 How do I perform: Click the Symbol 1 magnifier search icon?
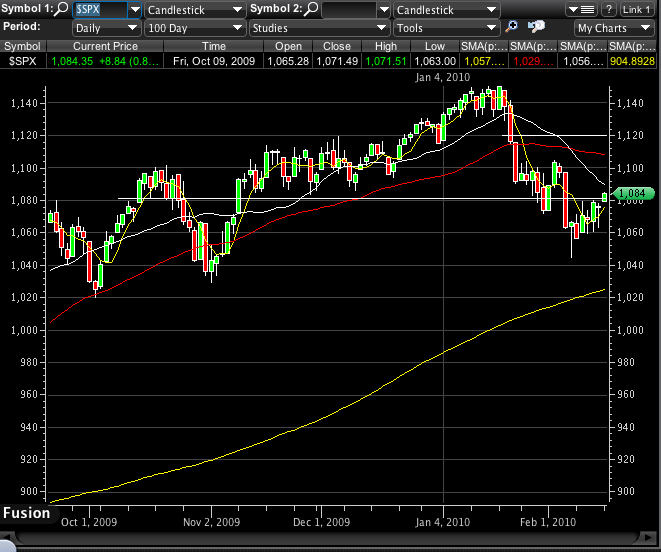(63, 9)
